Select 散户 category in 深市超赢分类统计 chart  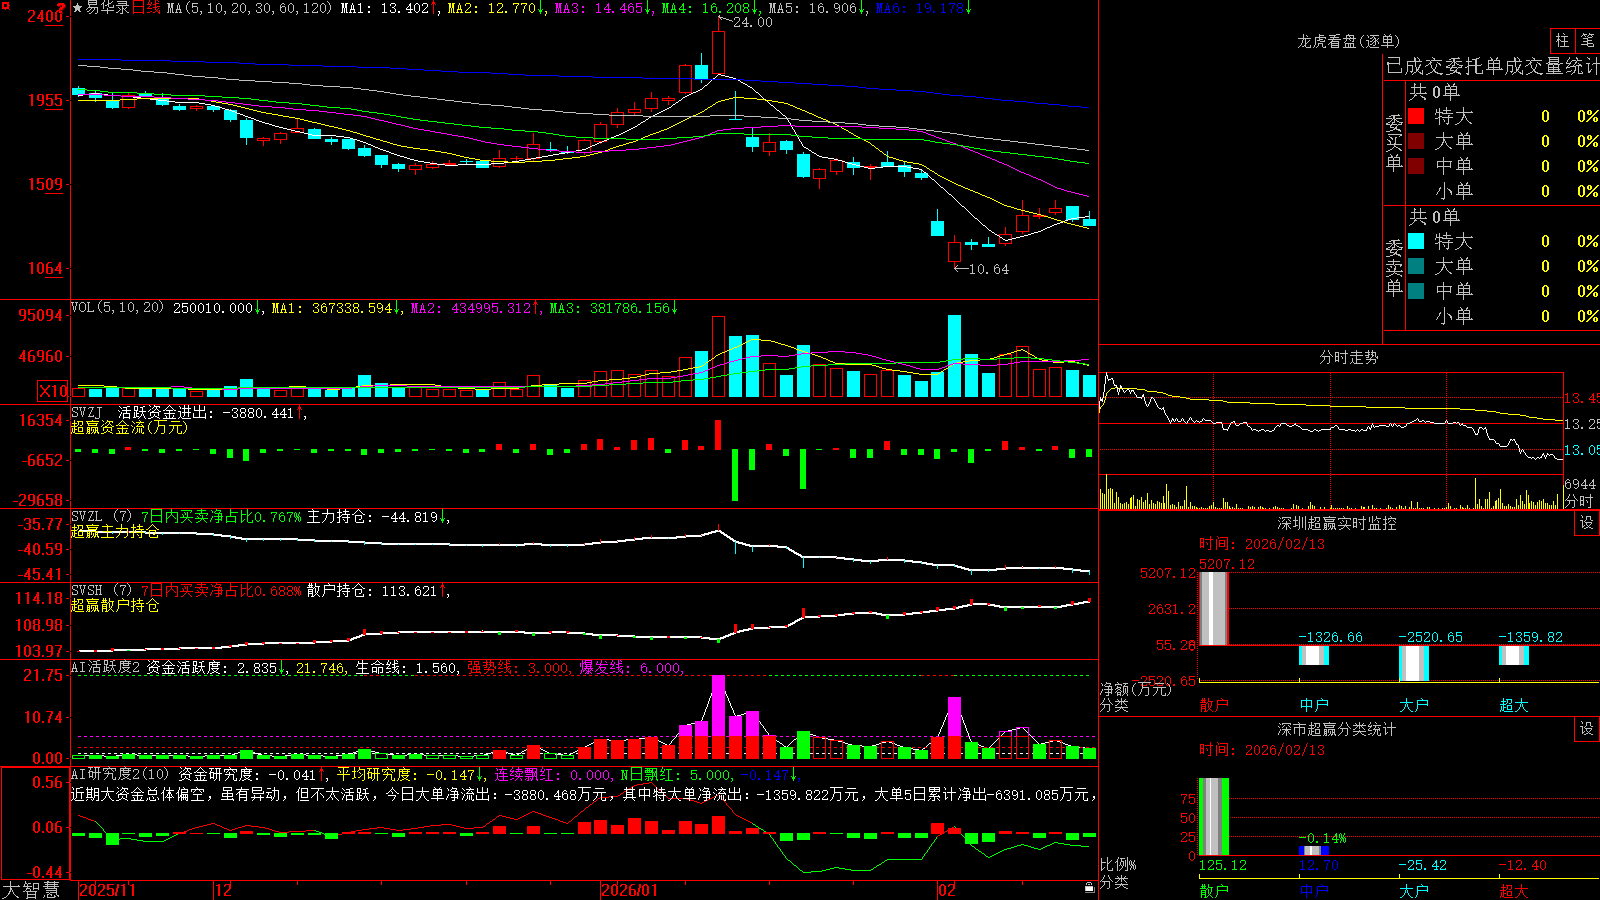(1214, 890)
